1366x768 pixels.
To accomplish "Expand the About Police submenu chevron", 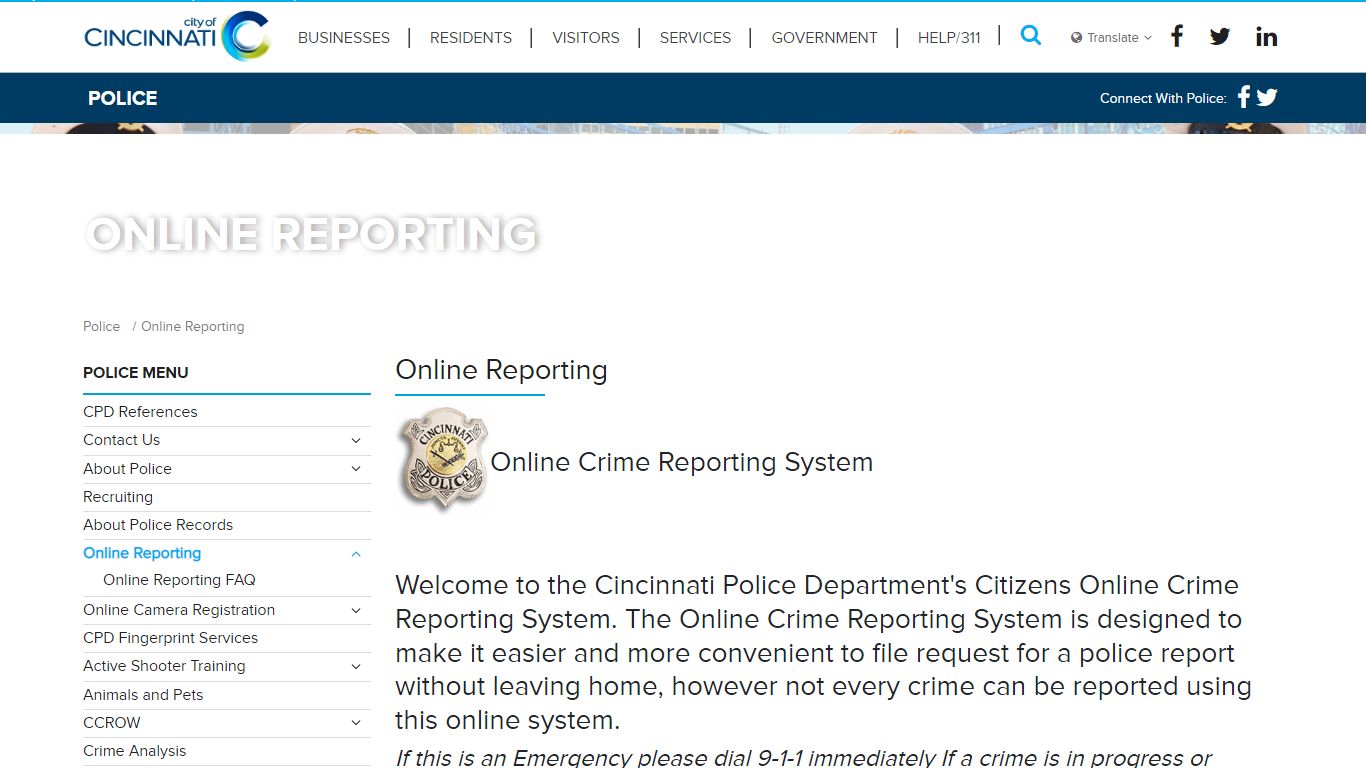I will click(356, 469).
